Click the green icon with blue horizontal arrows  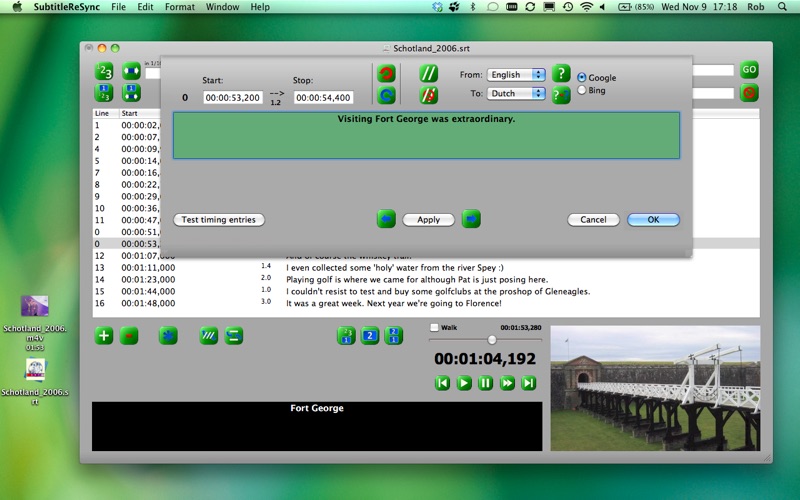point(131,71)
